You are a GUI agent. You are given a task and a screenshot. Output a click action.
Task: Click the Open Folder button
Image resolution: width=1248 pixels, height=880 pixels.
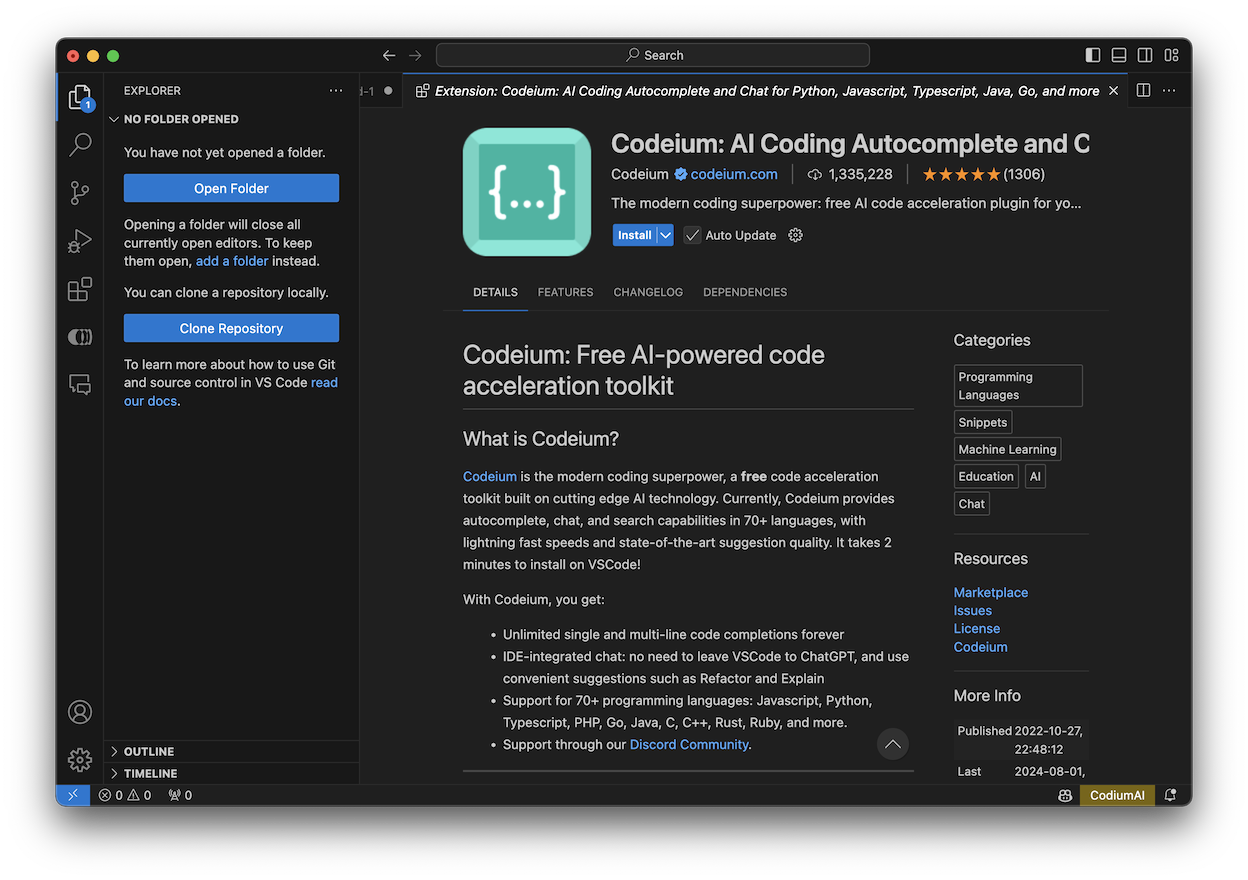pos(231,188)
